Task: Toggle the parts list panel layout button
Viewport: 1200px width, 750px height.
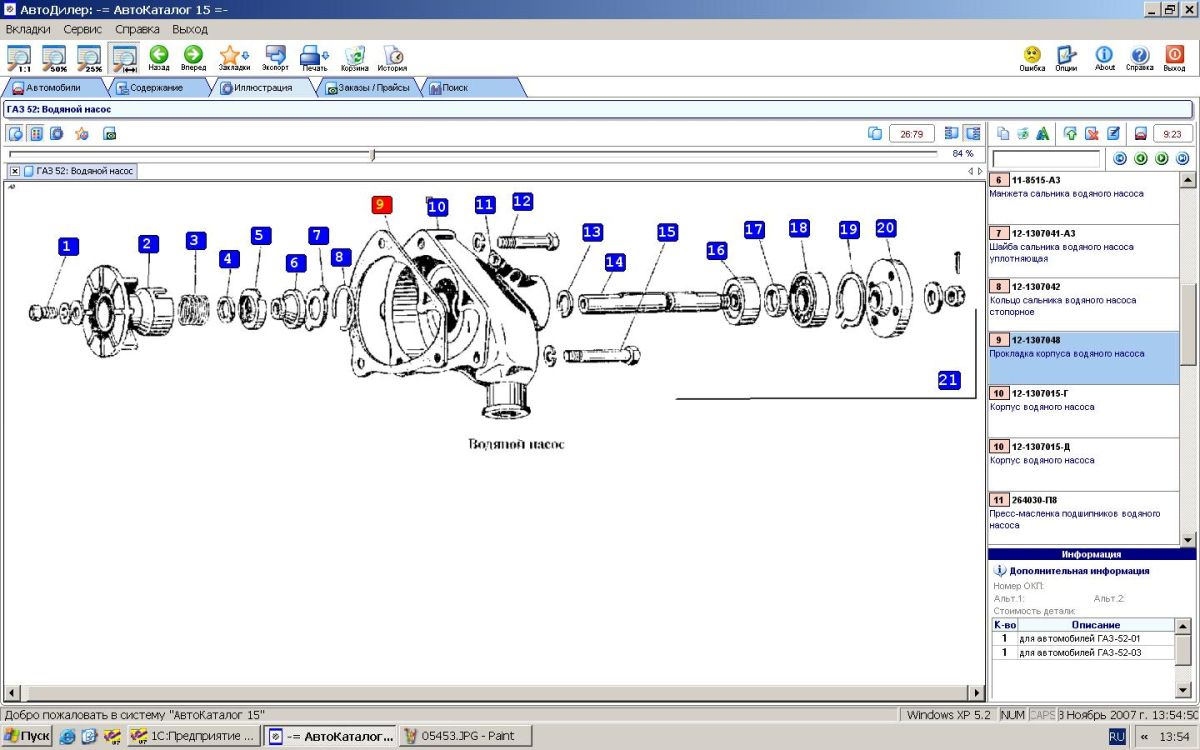Action: coord(972,133)
